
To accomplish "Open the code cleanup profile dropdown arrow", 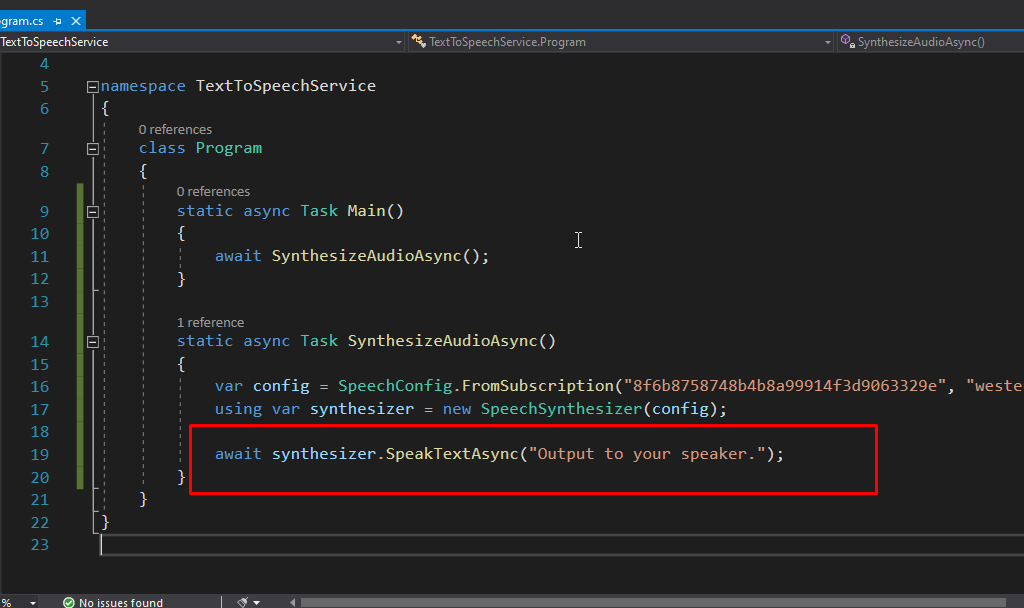I will point(257,602).
